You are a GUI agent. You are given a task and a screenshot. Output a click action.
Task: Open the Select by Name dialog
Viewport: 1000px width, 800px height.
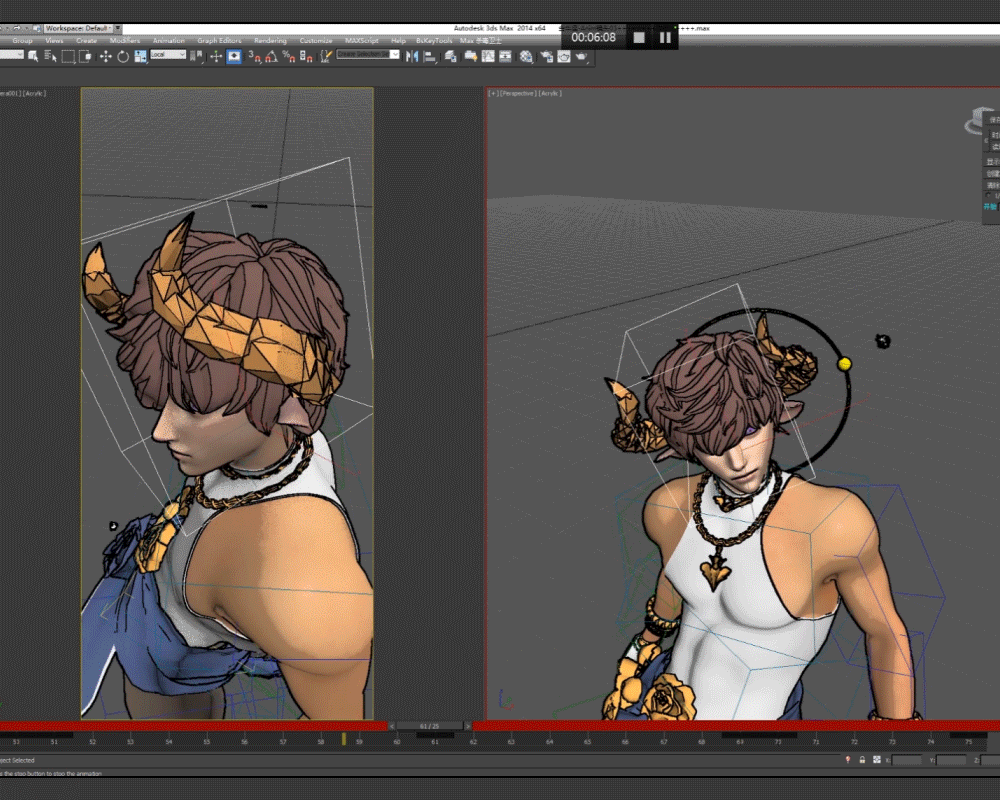pos(50,56)
